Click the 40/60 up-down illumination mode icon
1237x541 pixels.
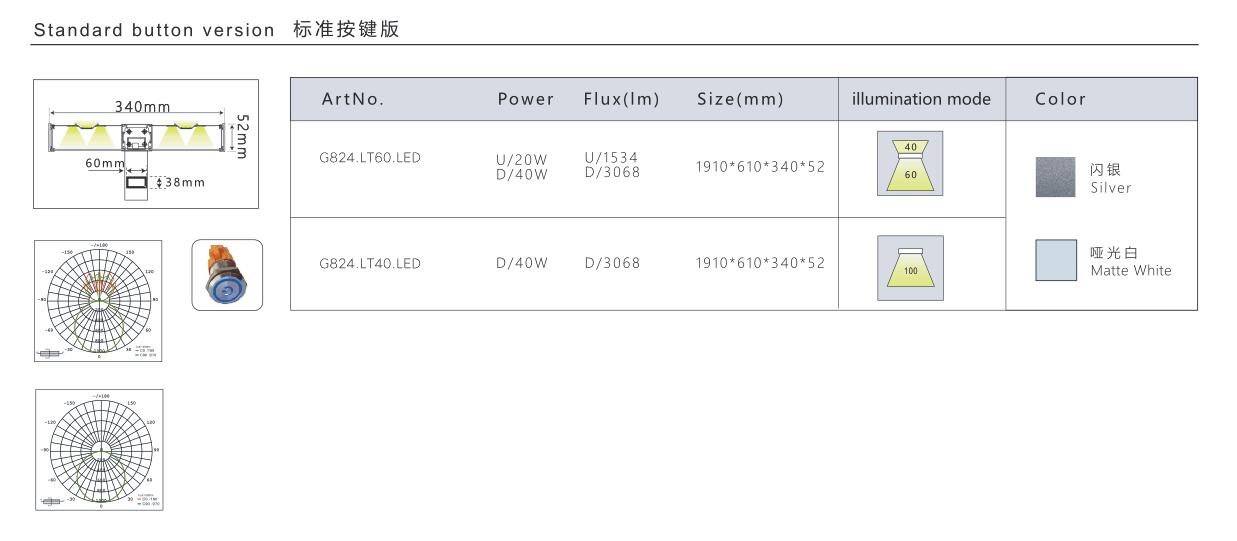(910, 163)
